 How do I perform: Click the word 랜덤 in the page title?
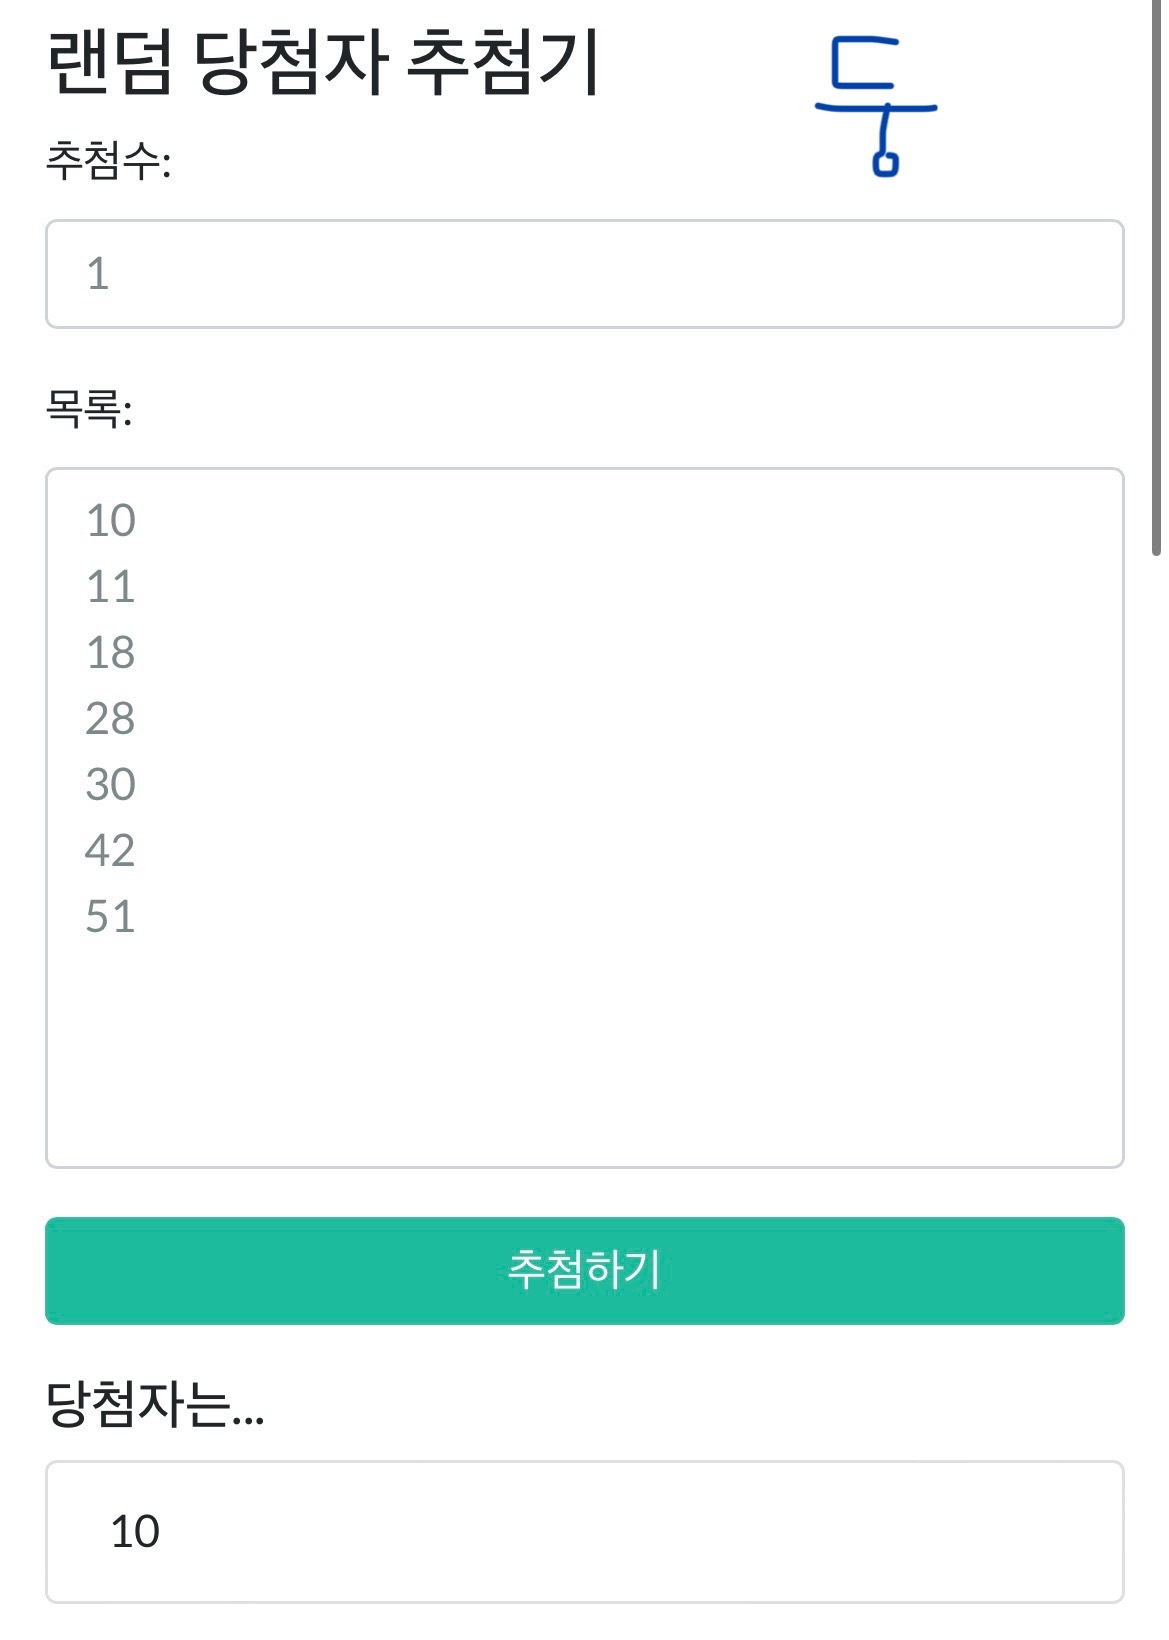(110, 62)
